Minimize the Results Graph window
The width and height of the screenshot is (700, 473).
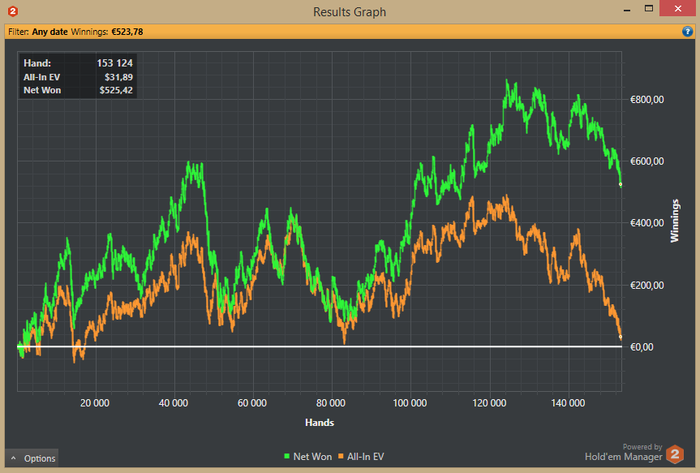627,9
